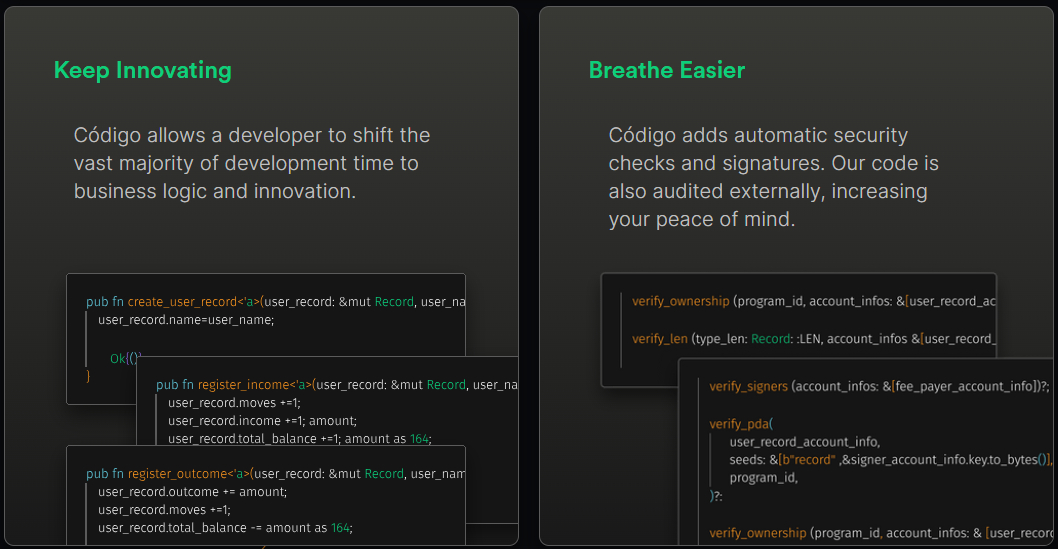Select the register_outcome function signature line
Image resolution: width=1058 pixels, height=549 pixels.
click(x=275, y=473)
